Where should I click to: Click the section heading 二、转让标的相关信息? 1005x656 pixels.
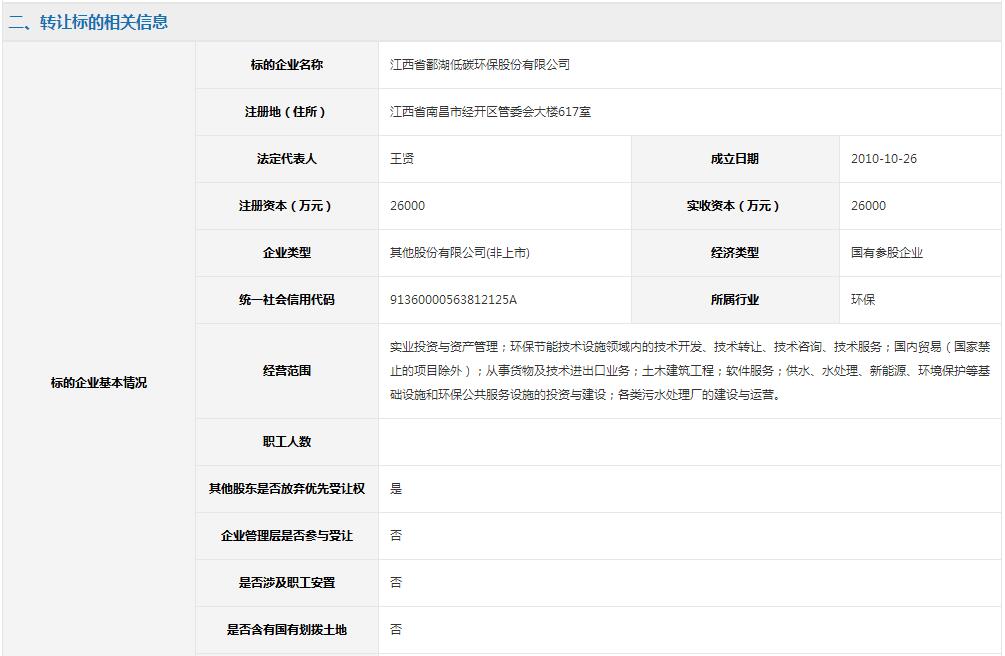pyautogui.click(x=88, y=22)
